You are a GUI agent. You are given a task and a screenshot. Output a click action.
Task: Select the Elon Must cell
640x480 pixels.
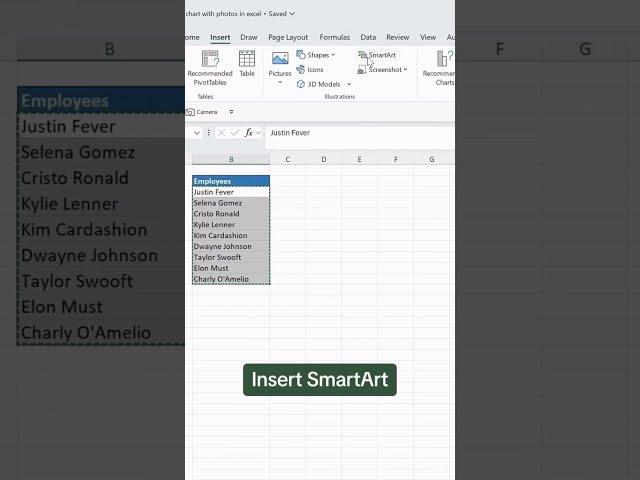pos(231,268)
